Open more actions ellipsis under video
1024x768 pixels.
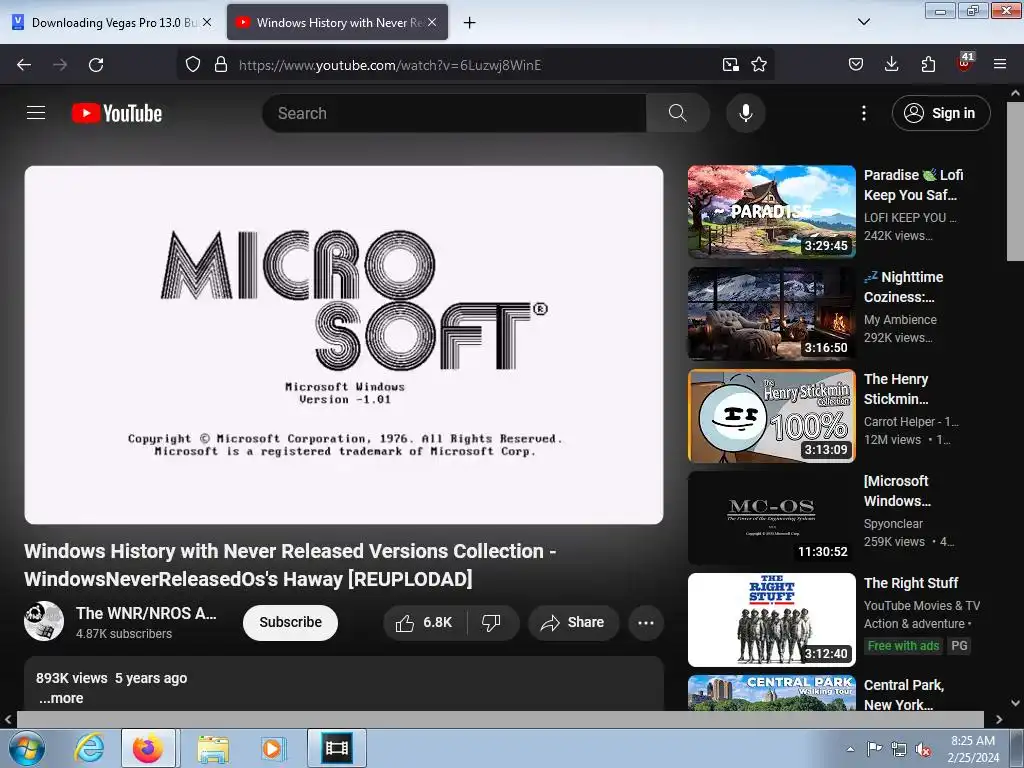click(x=646, y=623)
